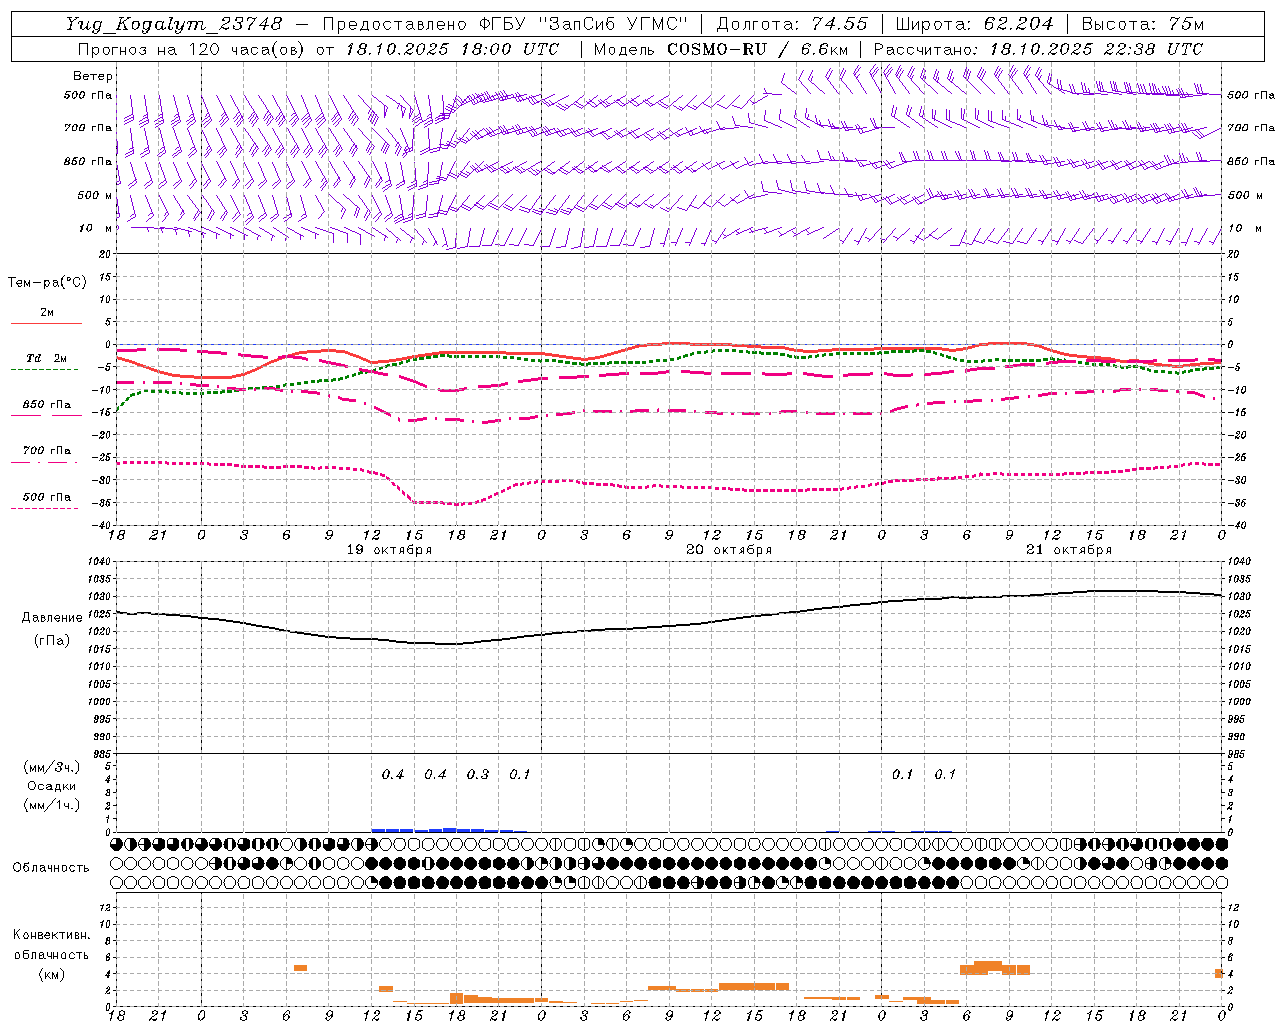This screenshot has width=1280, height=1024.
Task: Click the Td 2м dew point legend entry
Action: (46, 358)
